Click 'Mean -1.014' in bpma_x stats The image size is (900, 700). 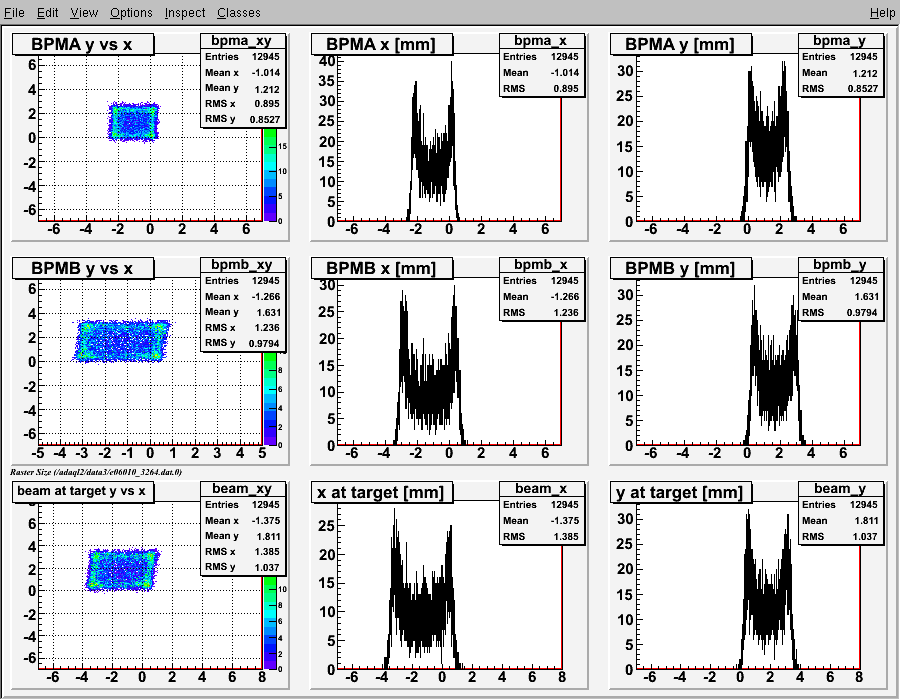[x=541, y=73]
